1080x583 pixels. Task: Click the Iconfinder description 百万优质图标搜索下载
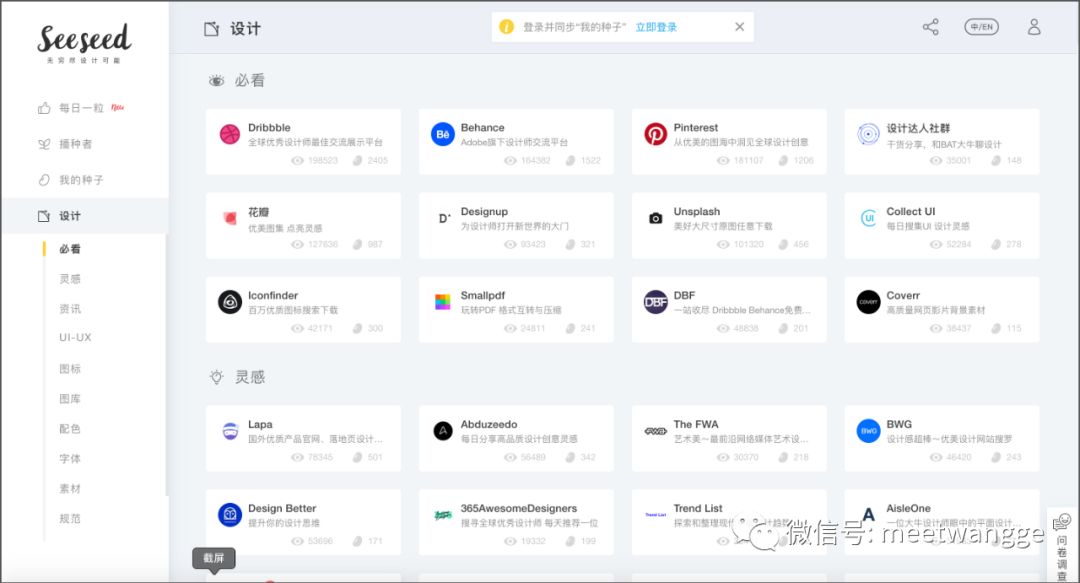pos(293,310)
